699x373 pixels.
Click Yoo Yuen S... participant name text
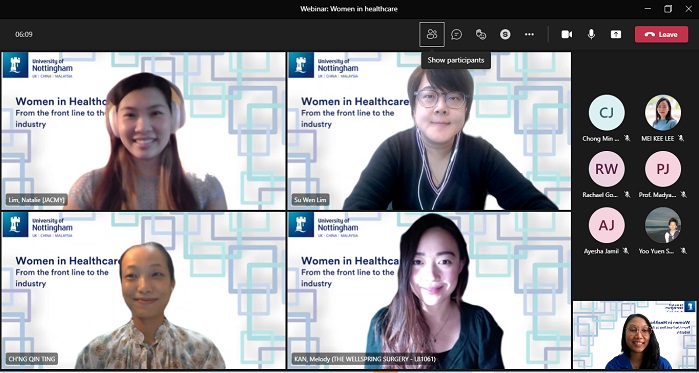pos(658,251)
